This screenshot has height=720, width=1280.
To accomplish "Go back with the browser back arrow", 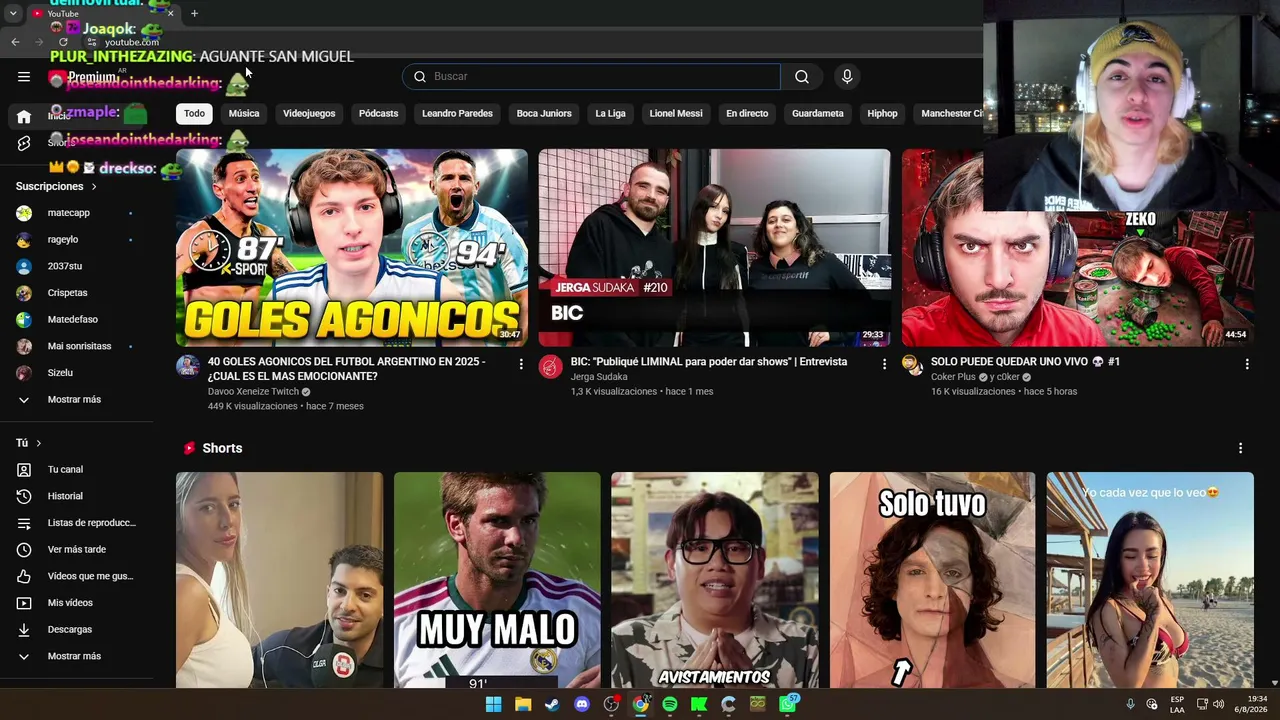I will pos(15,42).
